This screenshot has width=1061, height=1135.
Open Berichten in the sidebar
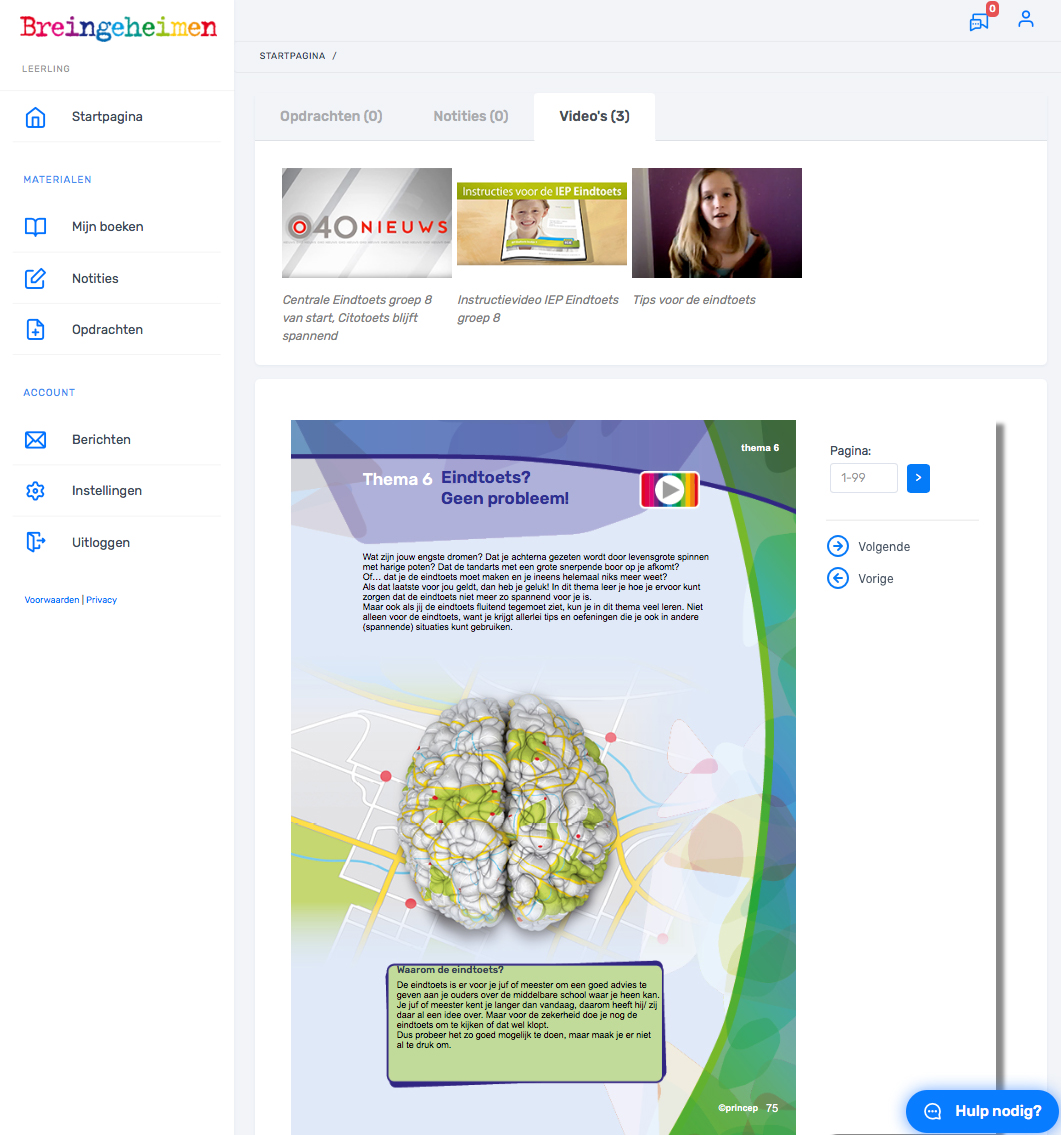click(101, 440)
